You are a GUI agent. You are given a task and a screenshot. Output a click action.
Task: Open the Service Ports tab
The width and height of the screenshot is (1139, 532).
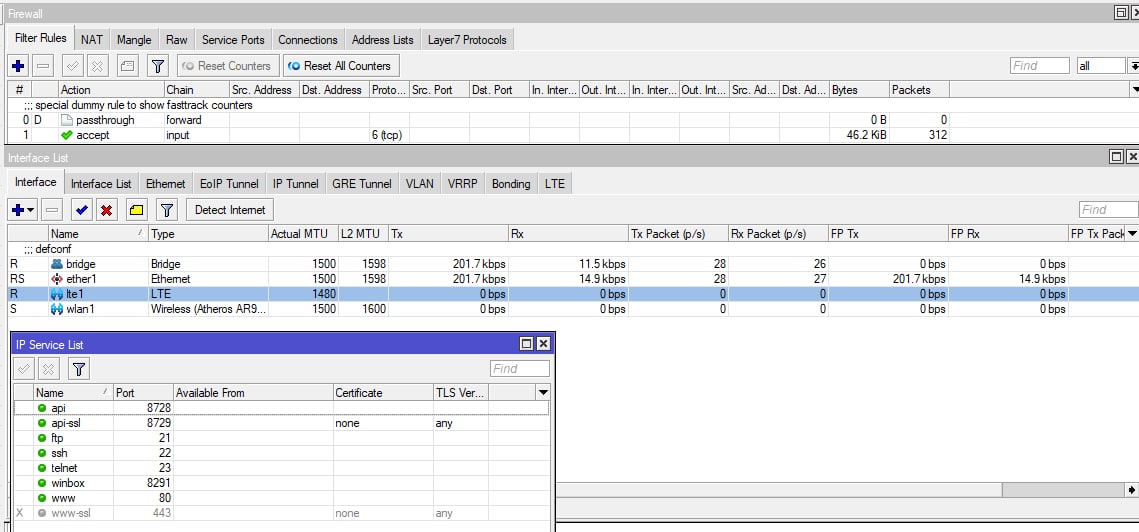click(232, 40)
